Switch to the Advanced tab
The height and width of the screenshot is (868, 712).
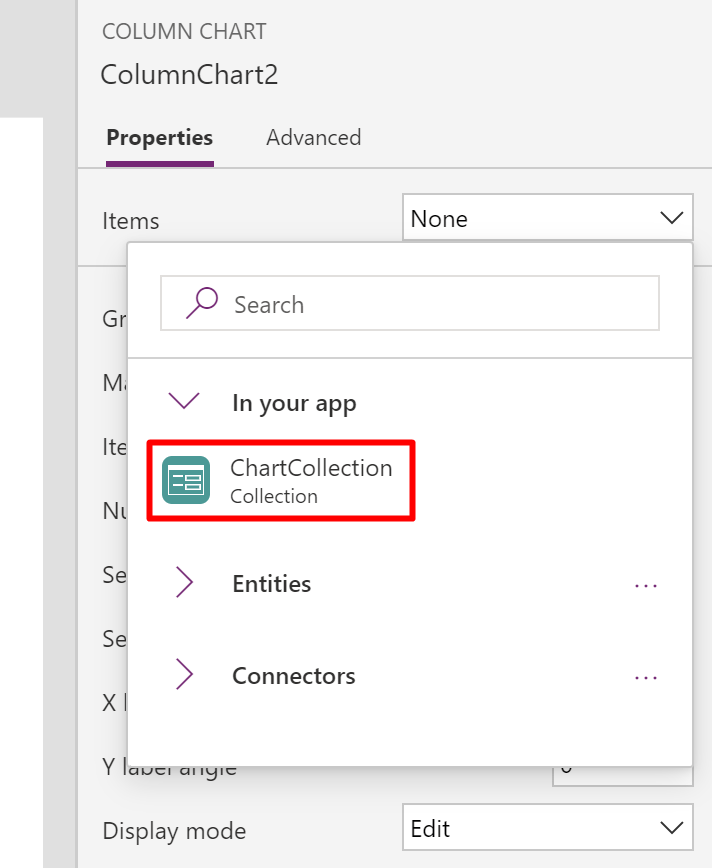click(x=313, y=138)
